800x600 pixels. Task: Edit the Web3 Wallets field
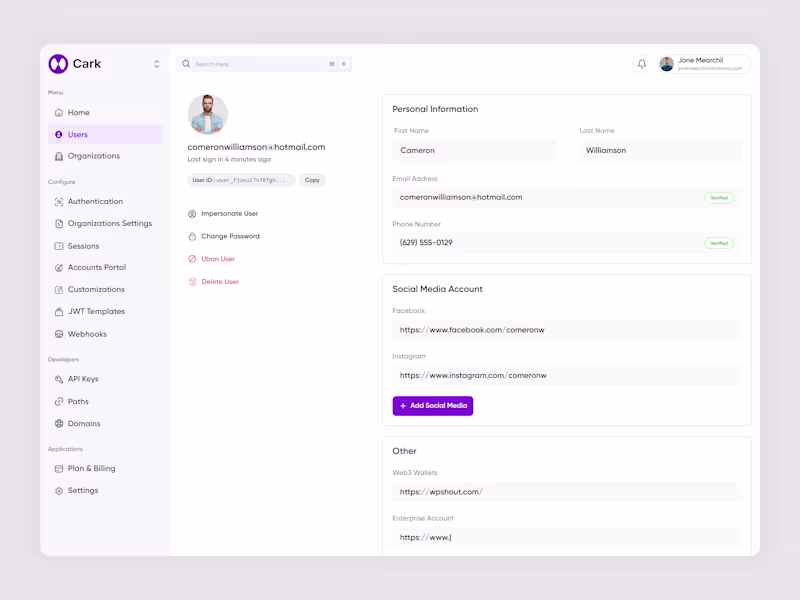[x=567, y=492]
